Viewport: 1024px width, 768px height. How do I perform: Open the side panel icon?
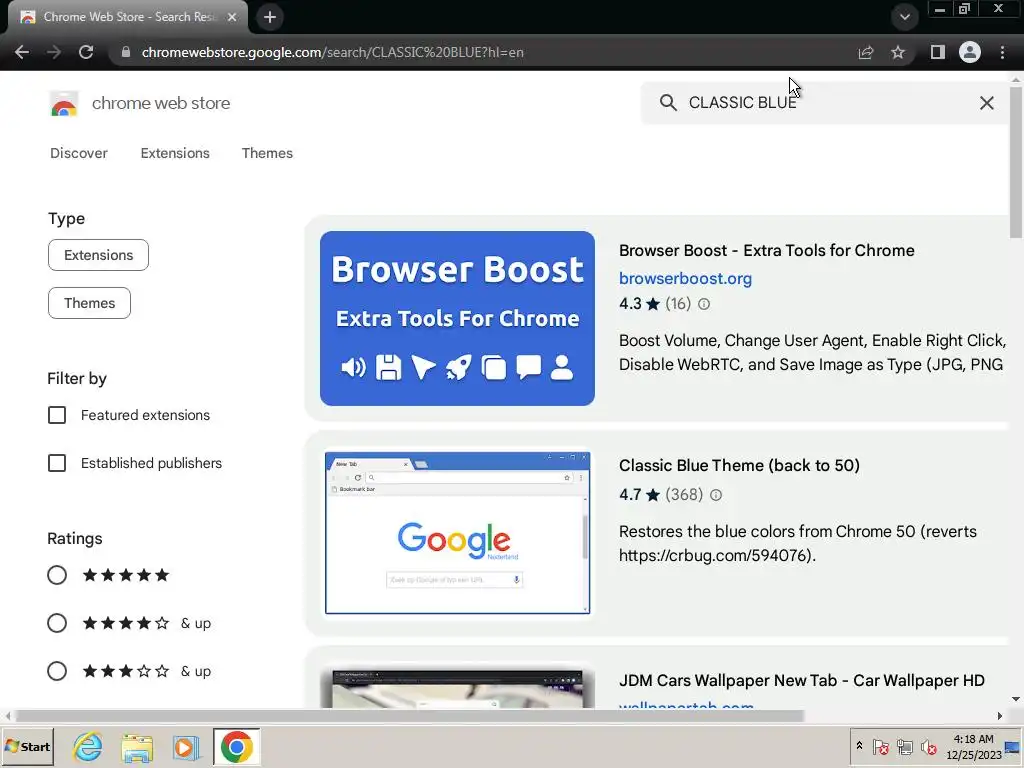938,52
